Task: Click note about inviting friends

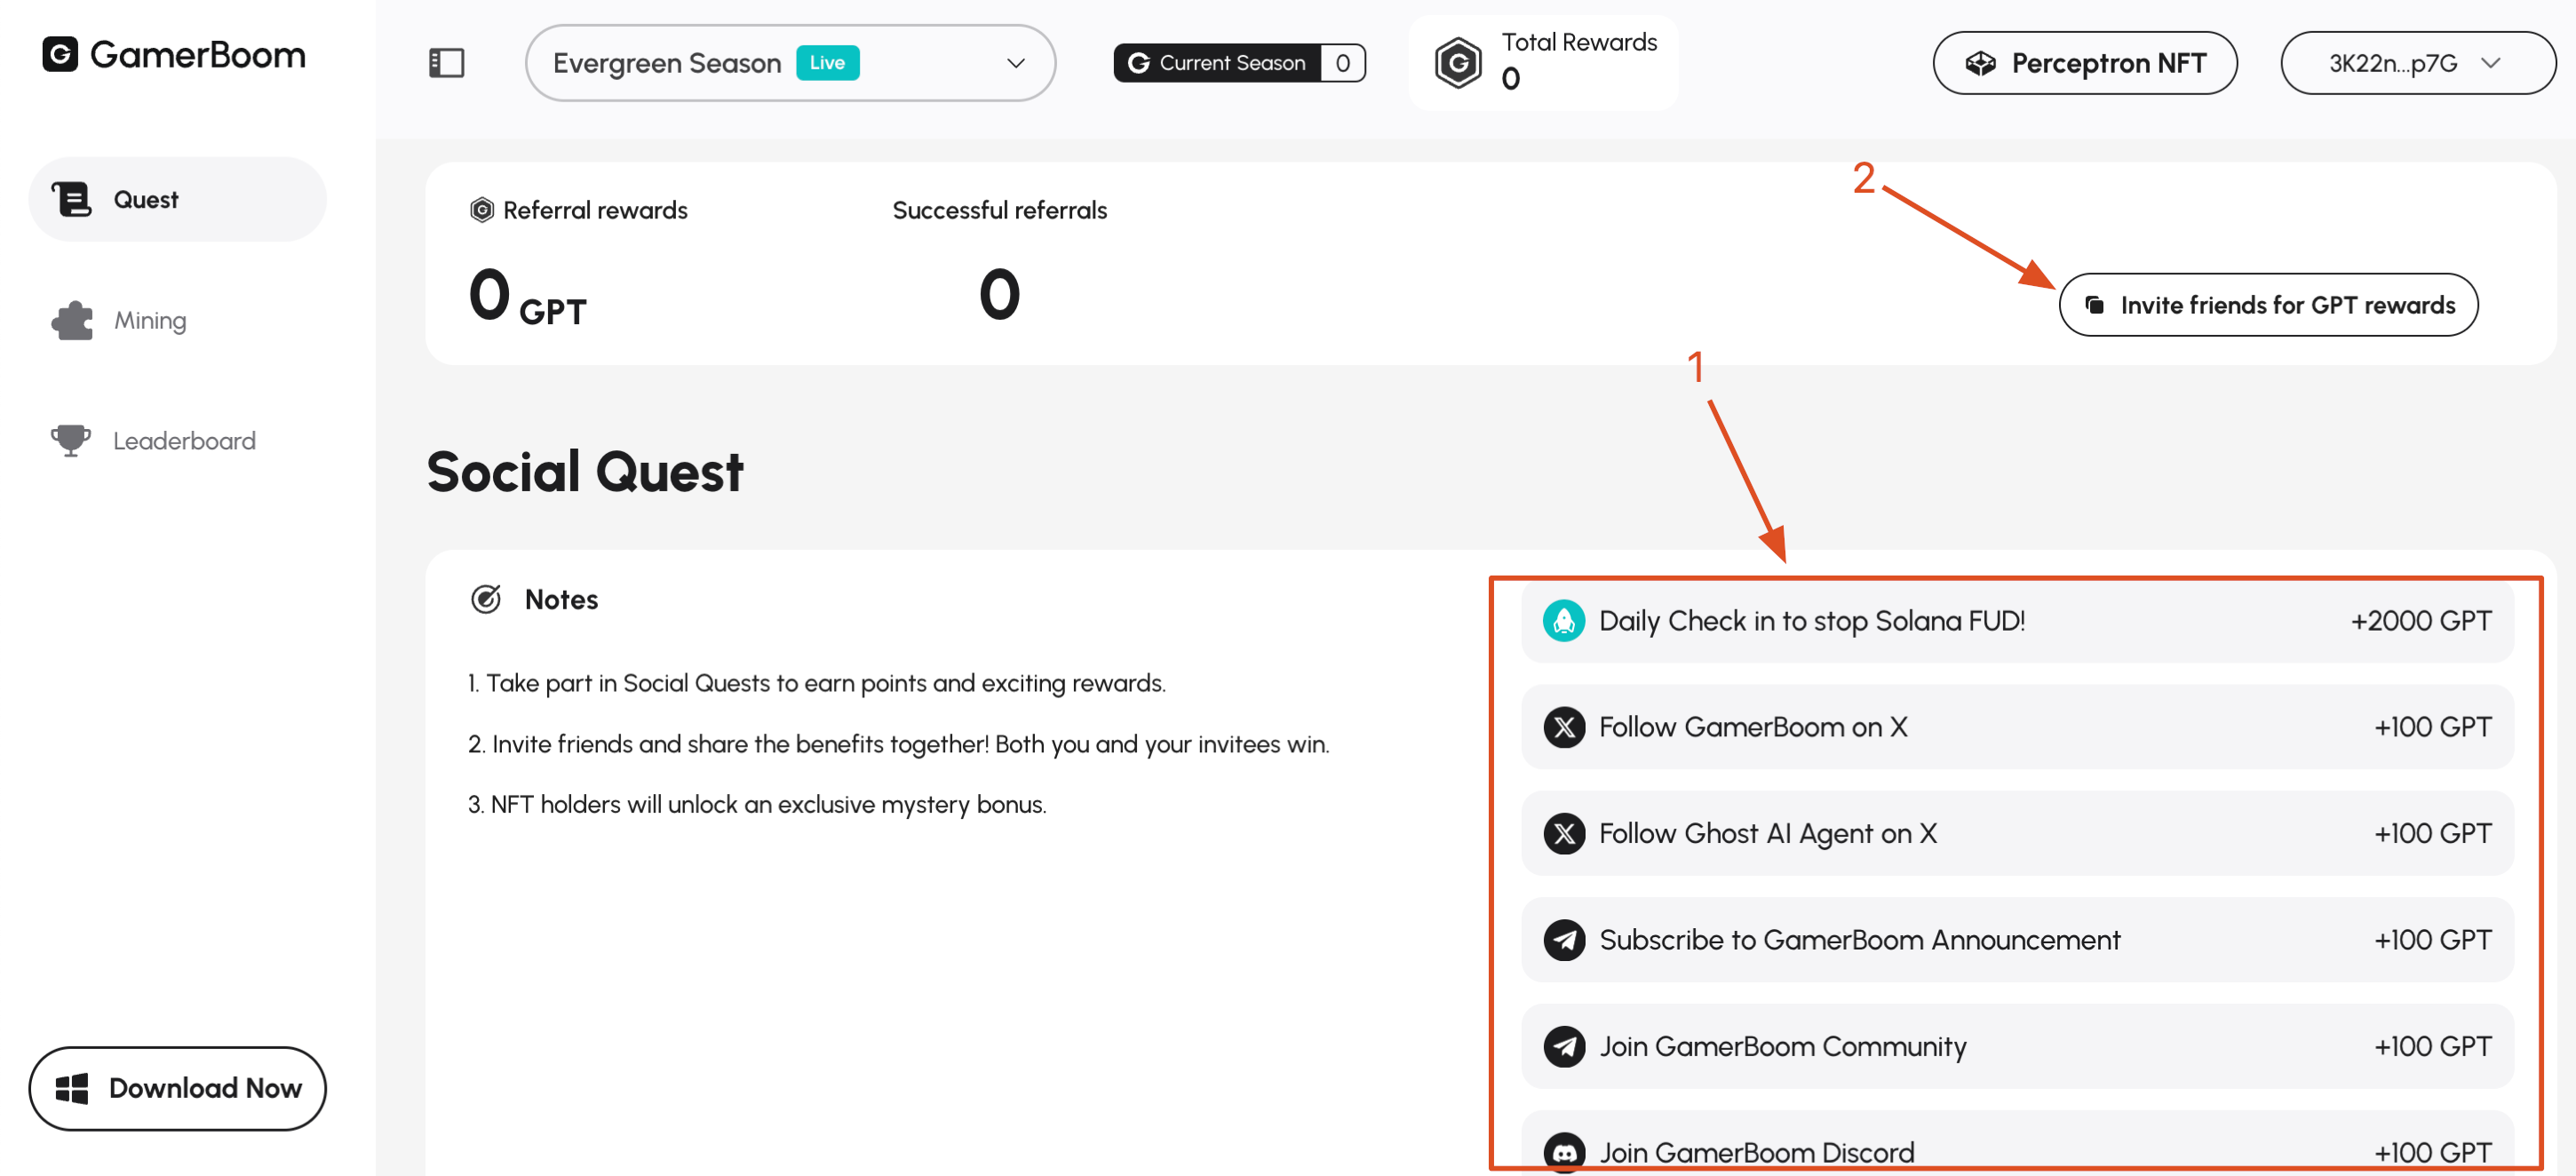Action: coord(898,744)
